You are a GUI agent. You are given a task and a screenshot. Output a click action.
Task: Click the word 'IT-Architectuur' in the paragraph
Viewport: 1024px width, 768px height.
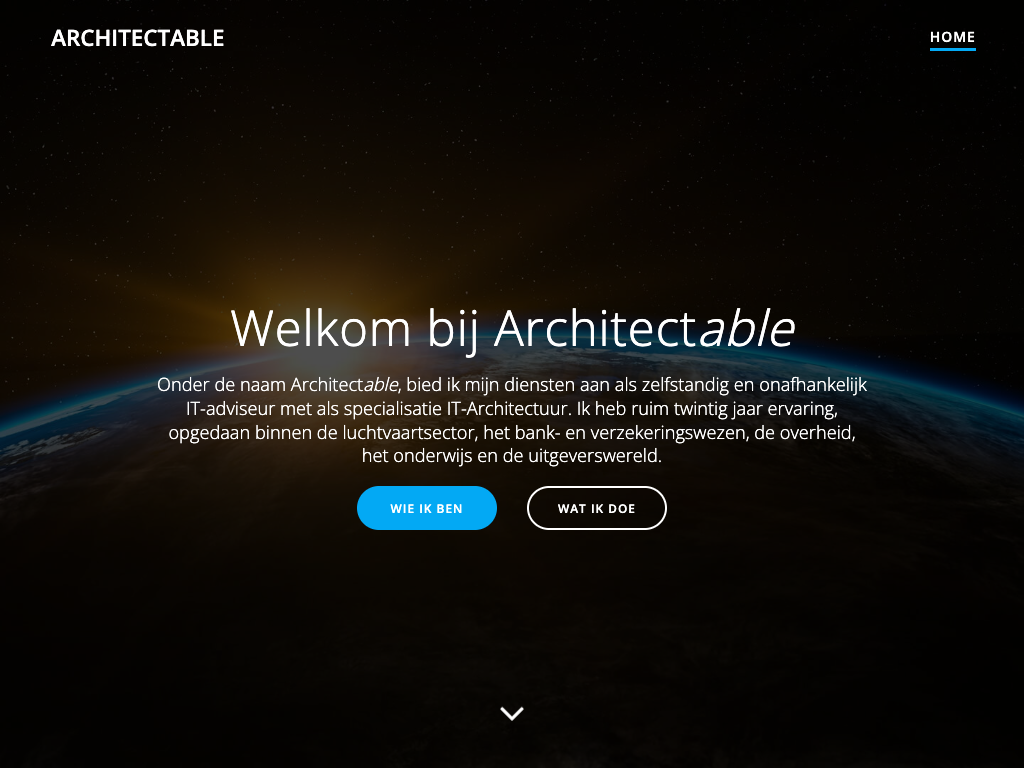tap(509, 409)
